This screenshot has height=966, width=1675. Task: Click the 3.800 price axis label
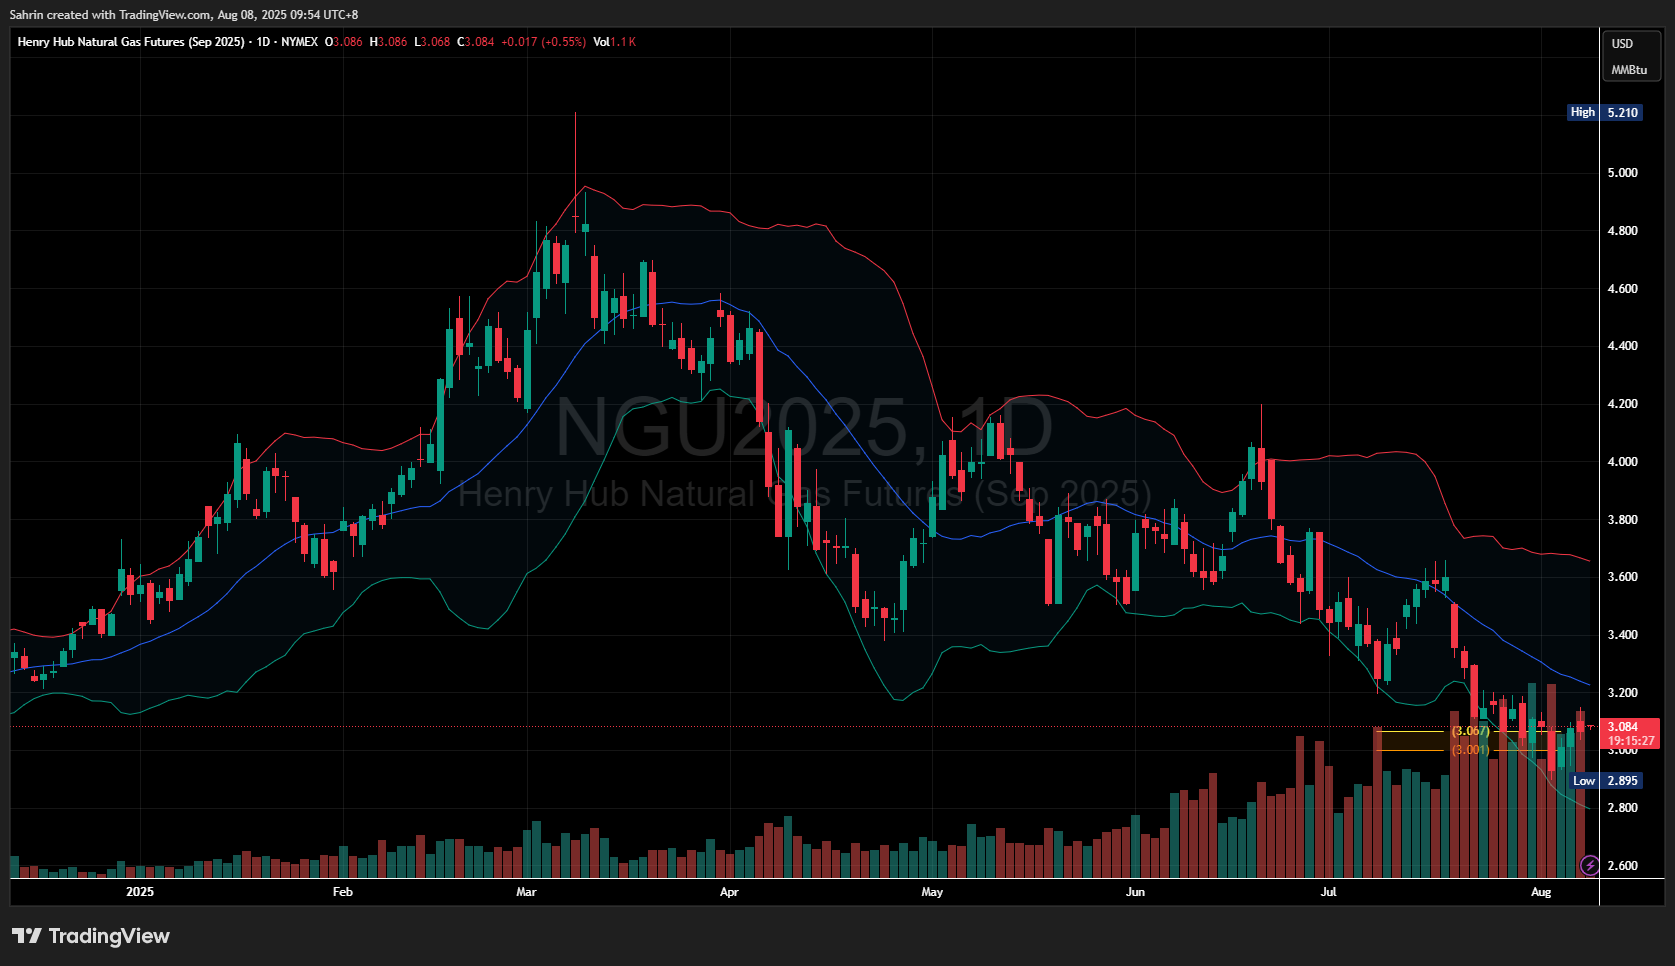point(1622,520)
